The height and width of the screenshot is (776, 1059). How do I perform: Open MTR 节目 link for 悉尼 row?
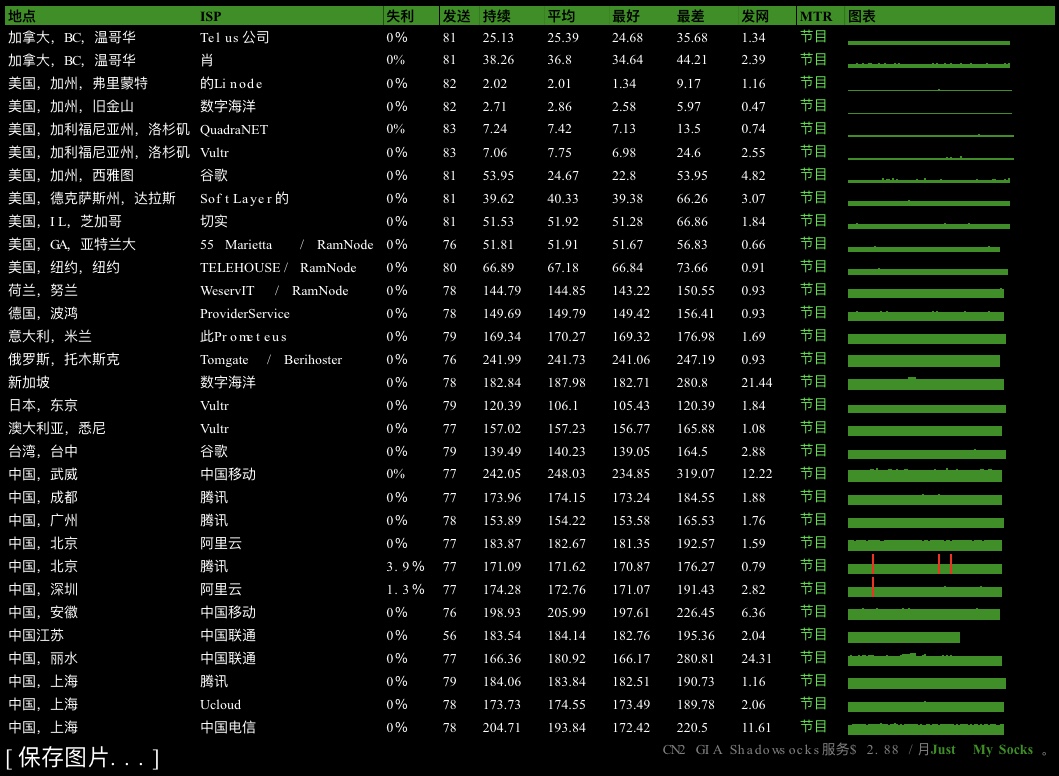pos(813,427)
